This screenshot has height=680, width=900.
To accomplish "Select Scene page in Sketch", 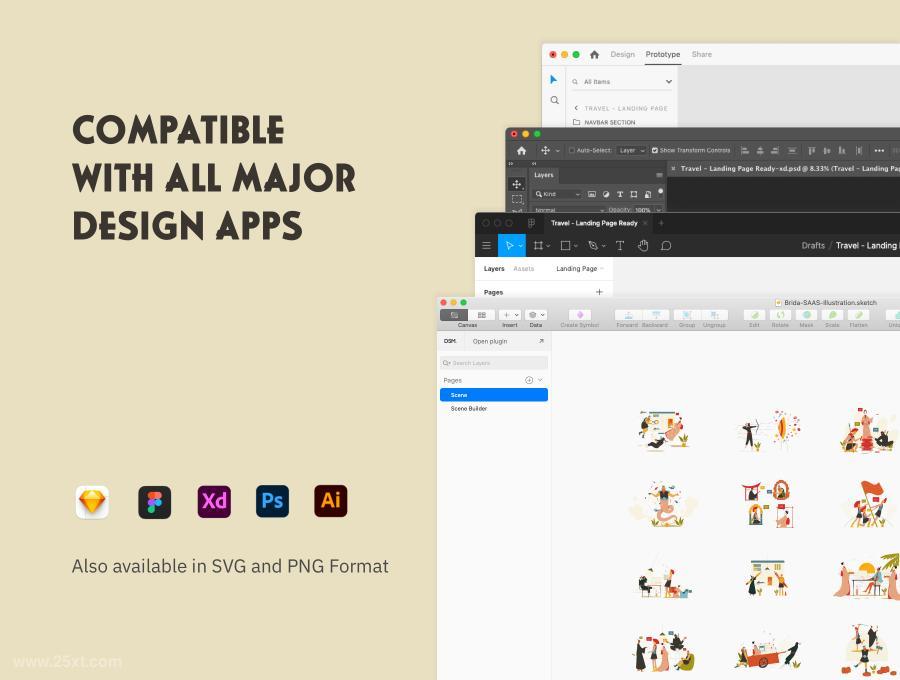I will tap(494, 395).
